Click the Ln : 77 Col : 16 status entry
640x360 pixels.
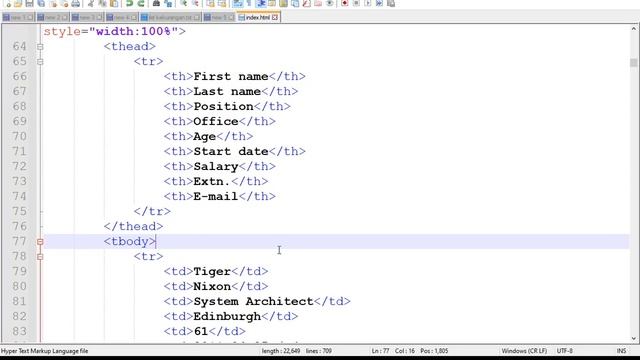[410, 351]
